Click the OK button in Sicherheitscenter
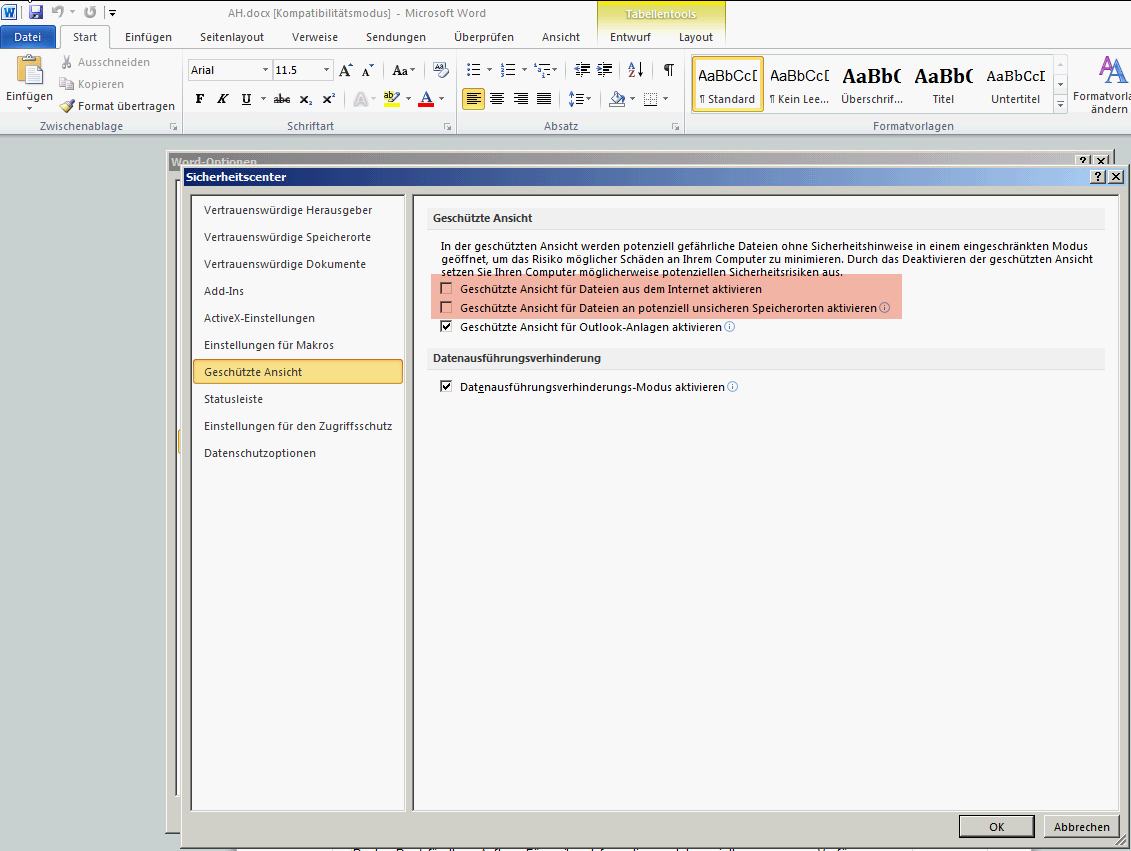 (x=996, y=827)
